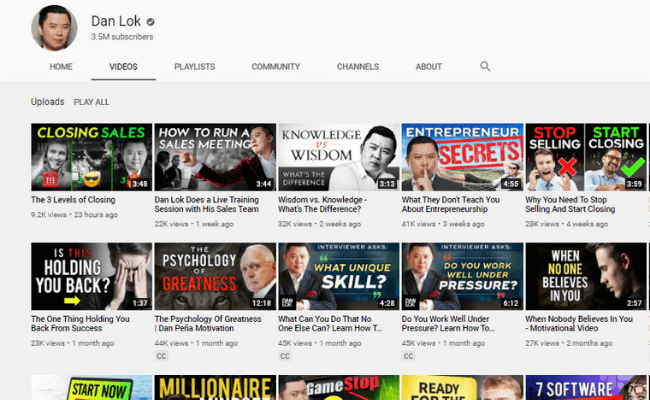Click the verified checkmark badge beside Dan Lok
This screenshot has height=400, width=650.
click(x=150, y=22)
